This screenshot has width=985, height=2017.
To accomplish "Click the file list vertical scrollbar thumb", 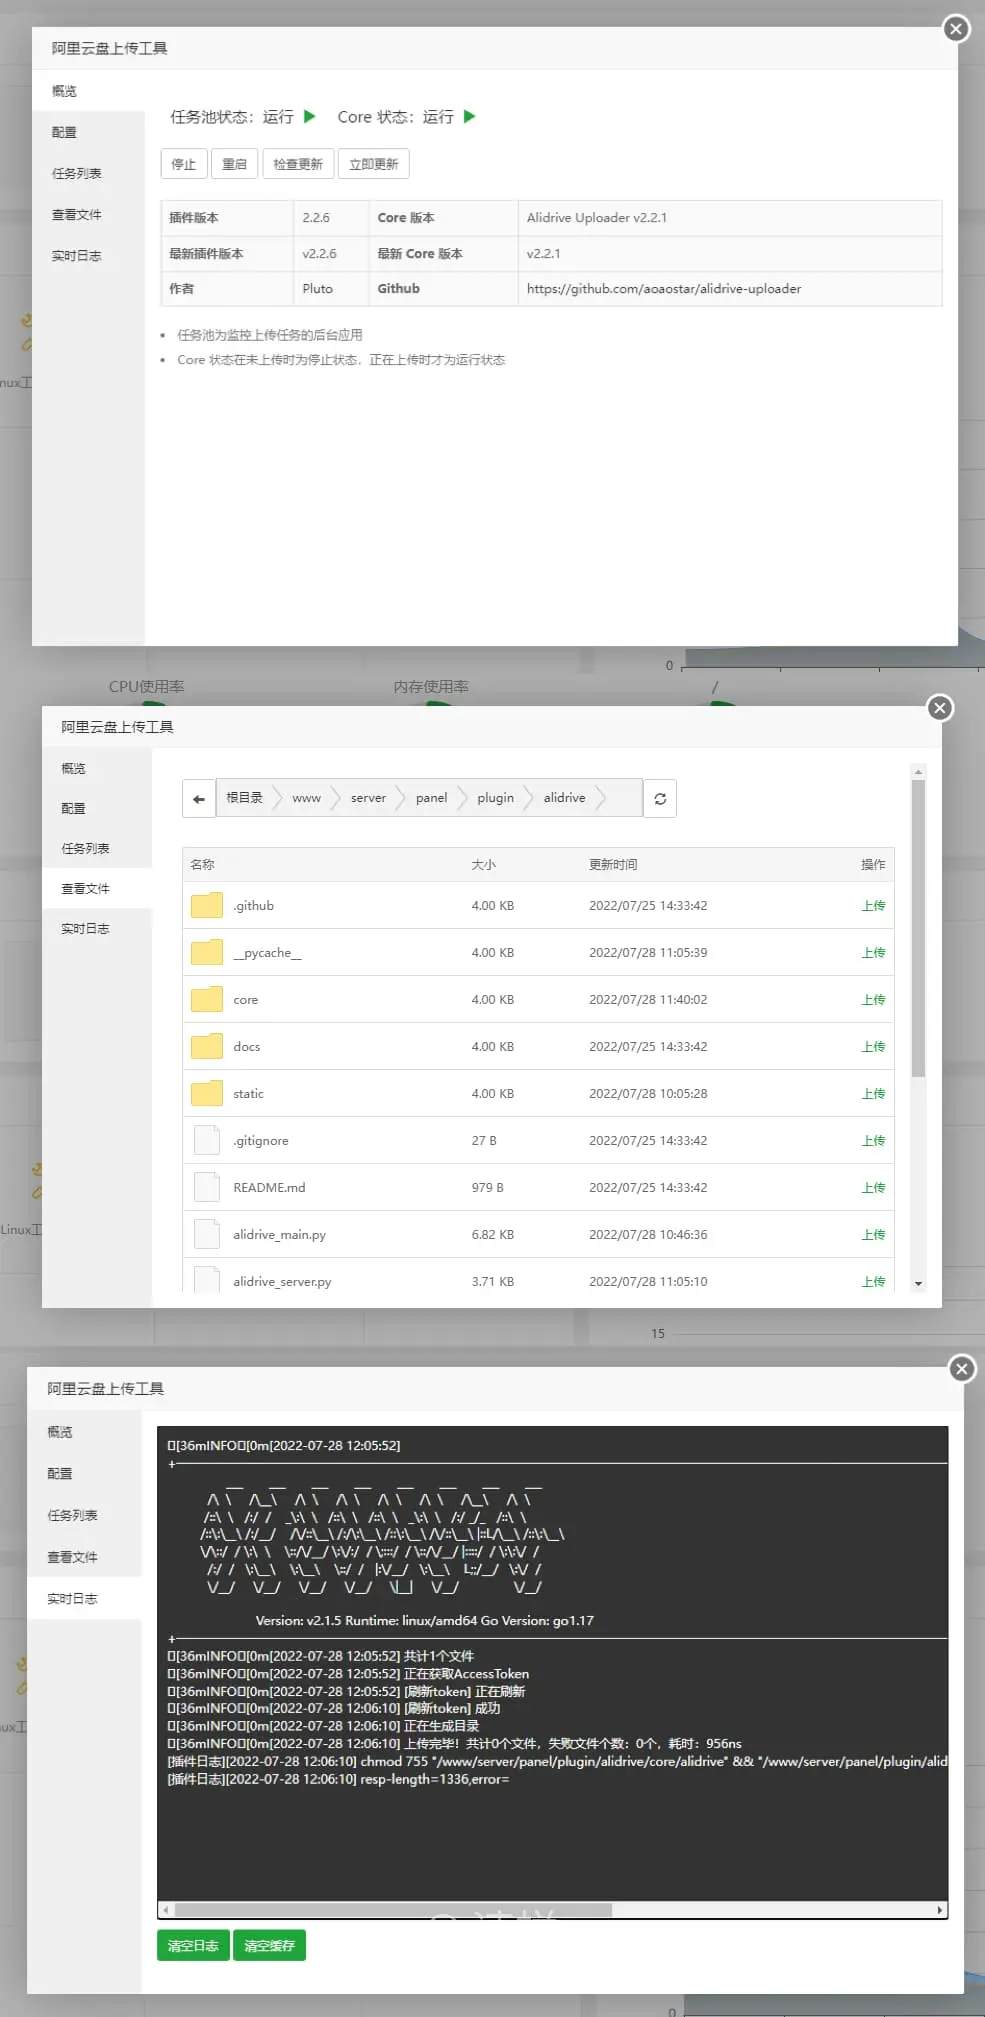I will (x=918, y=928).
